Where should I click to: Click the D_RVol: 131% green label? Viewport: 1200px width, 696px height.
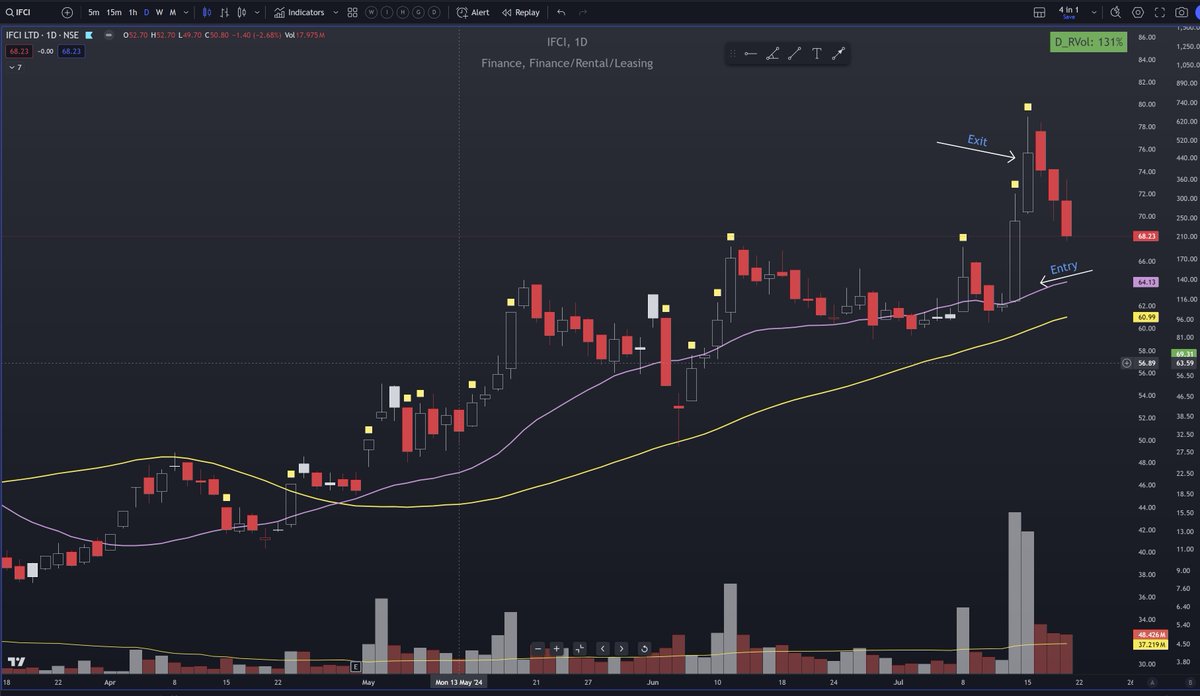click(x=1089, y=43)
